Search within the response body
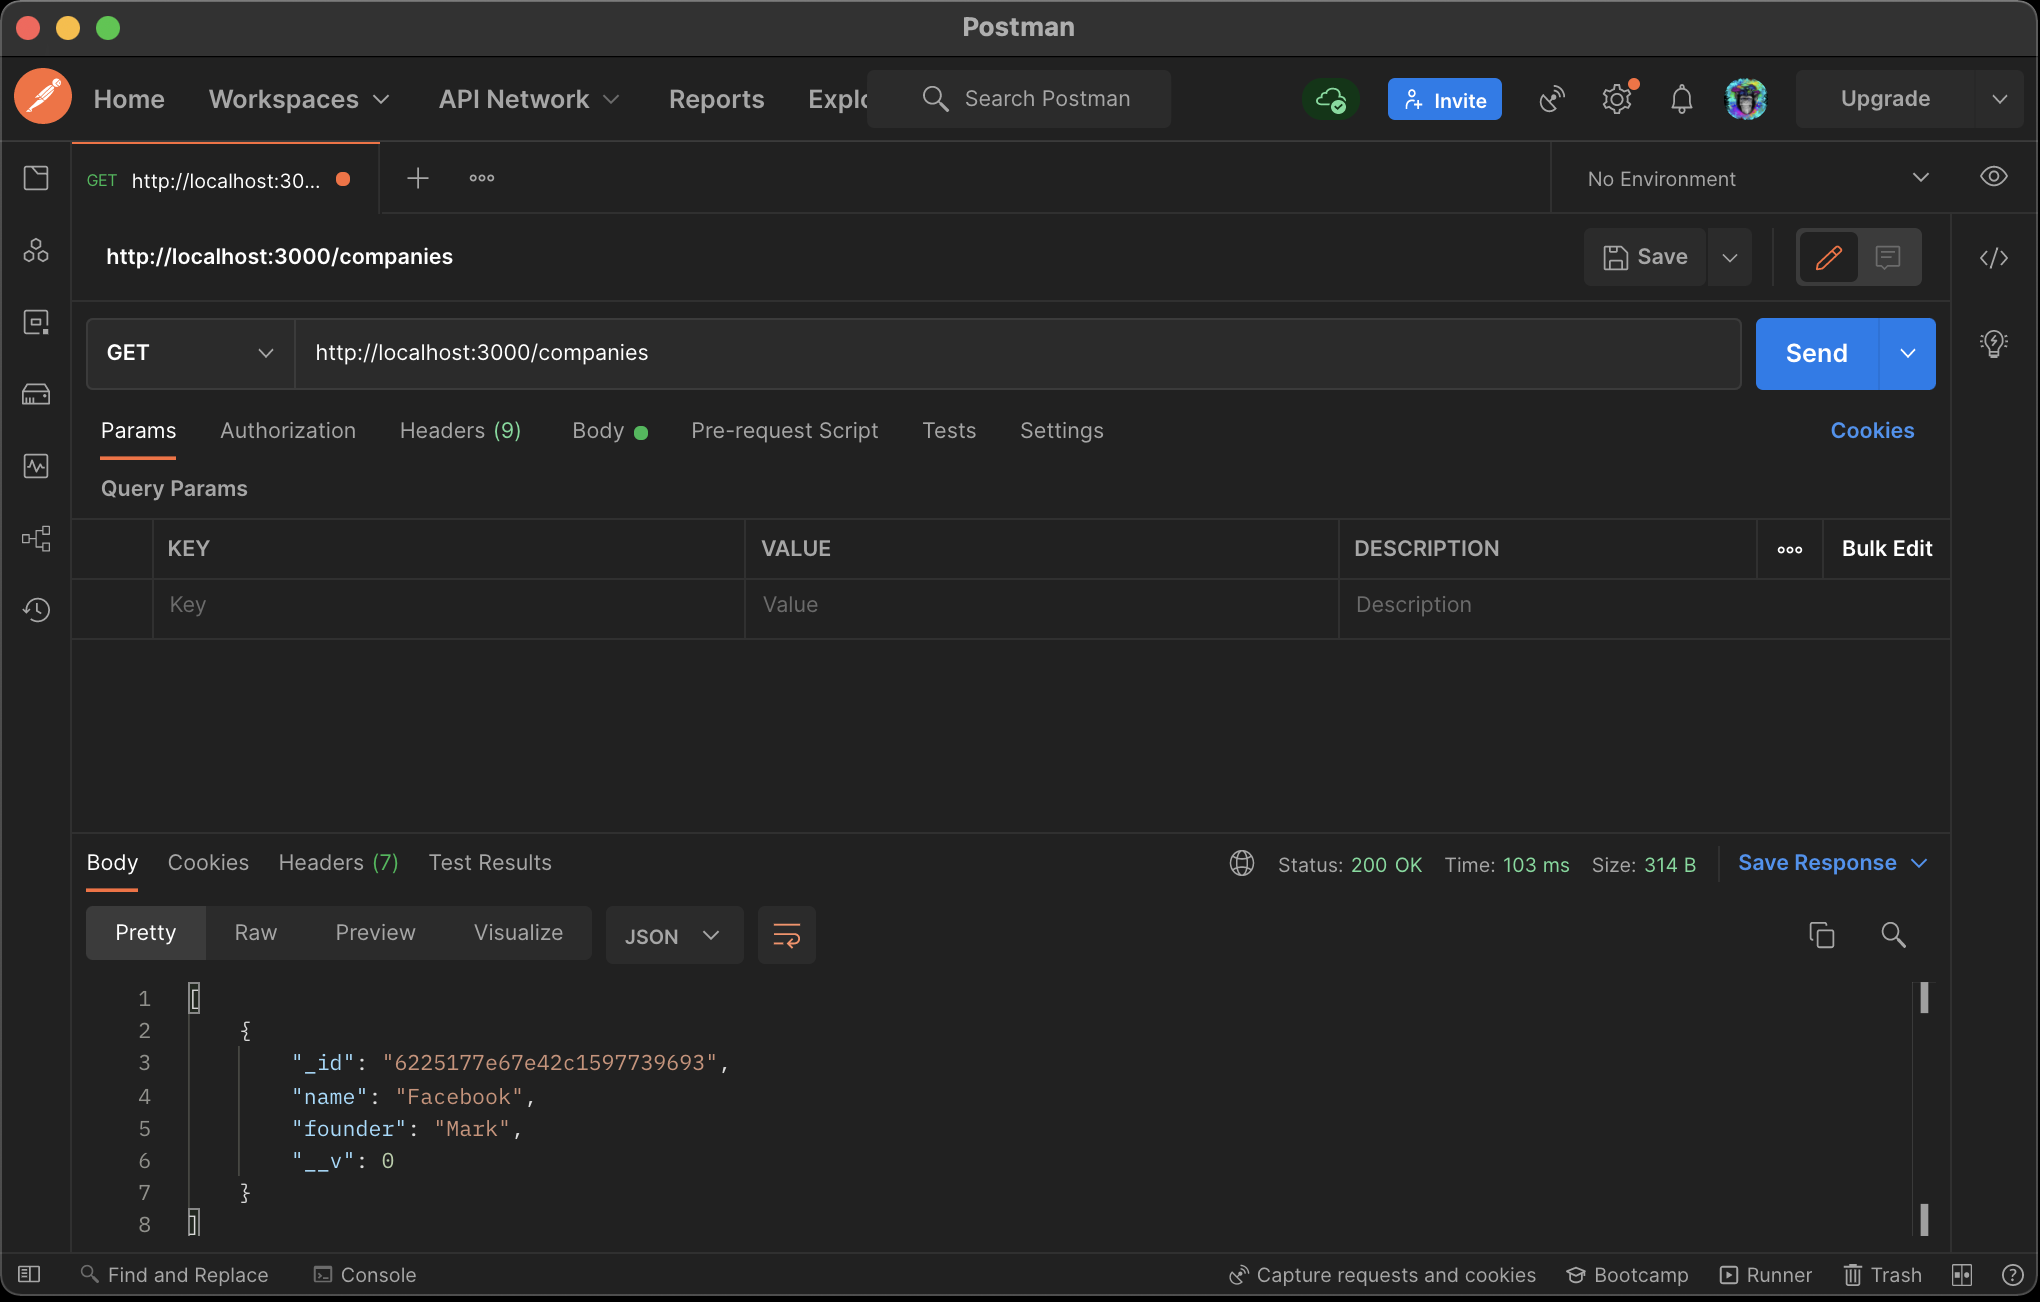 1893,935
